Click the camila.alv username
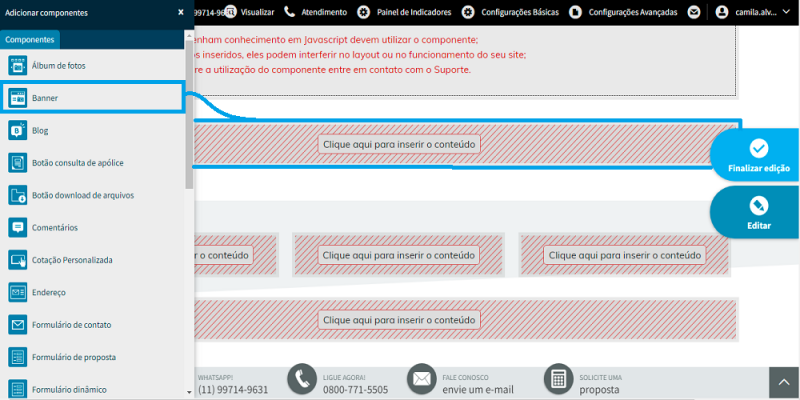The image size is (800, 400). coord(756,12)
